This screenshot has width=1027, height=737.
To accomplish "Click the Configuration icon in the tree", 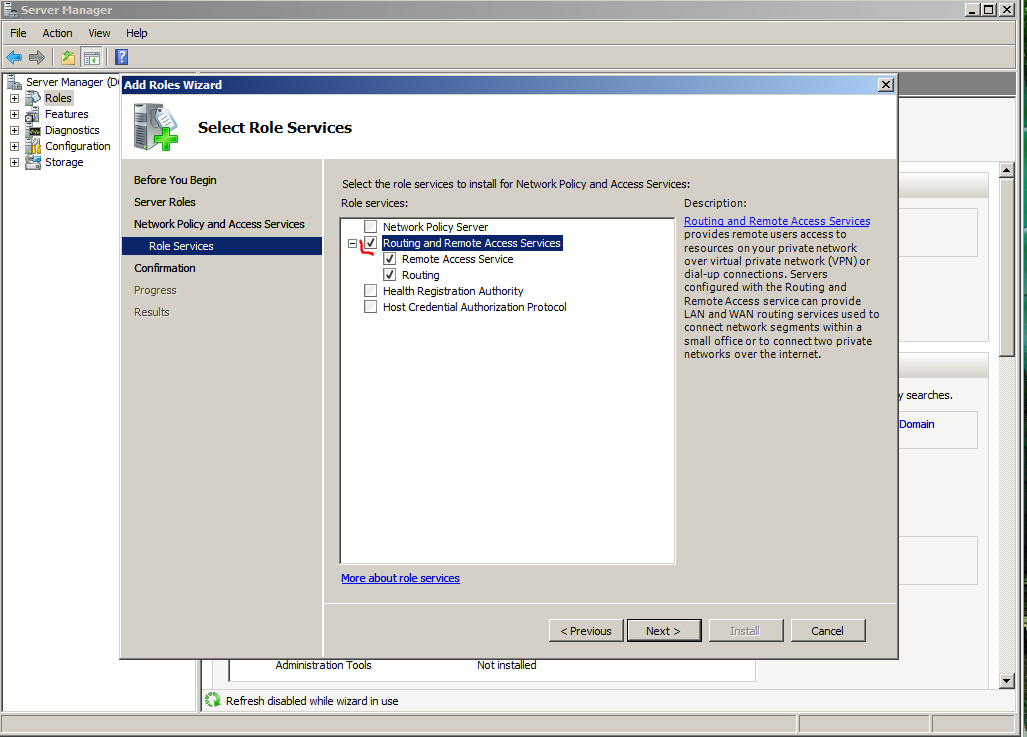I will tap(33, 146).
